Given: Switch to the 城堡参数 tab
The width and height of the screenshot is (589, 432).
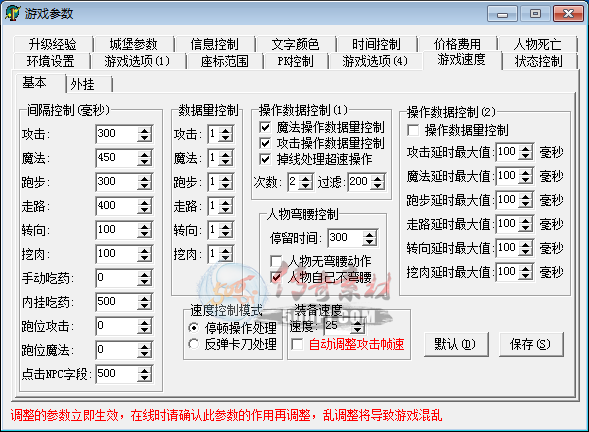Looking at the screenshot, I should point(134,44).
